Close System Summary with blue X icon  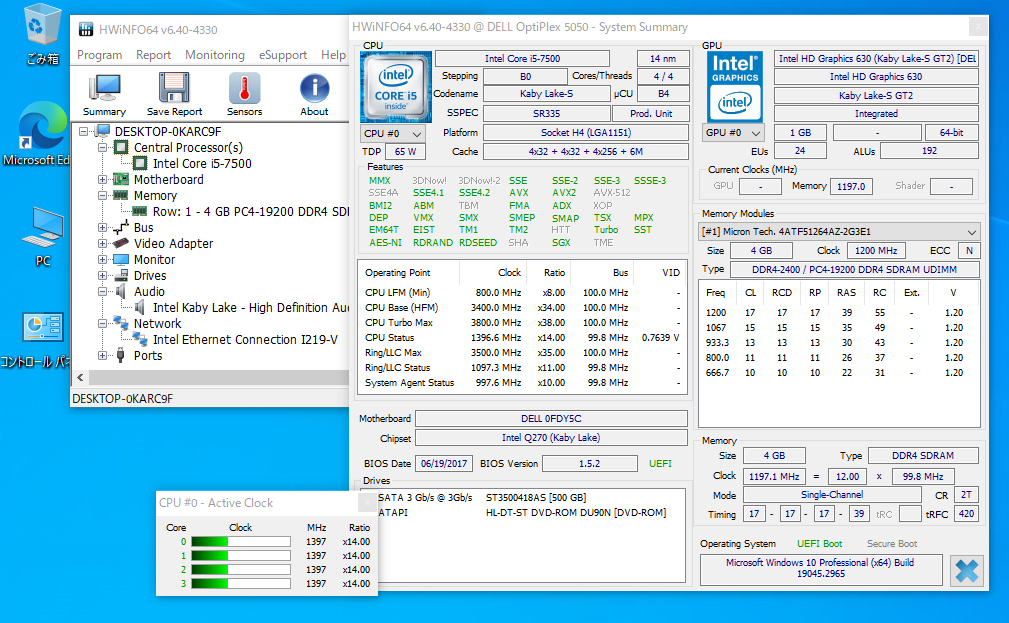click(x=966, y=571)
